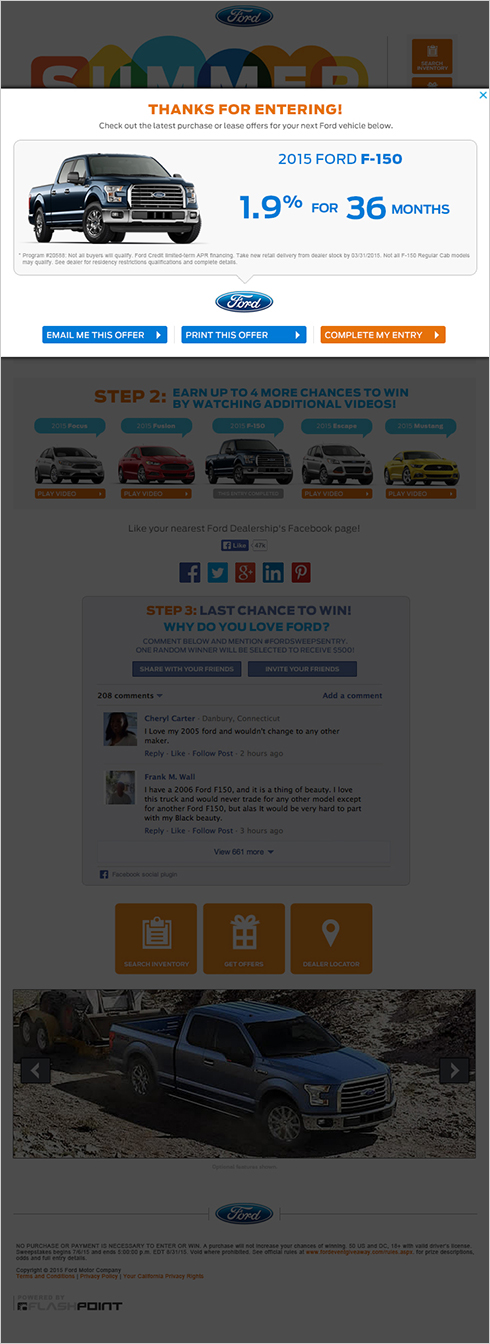Click Complete My Entry button

point(383,335)
